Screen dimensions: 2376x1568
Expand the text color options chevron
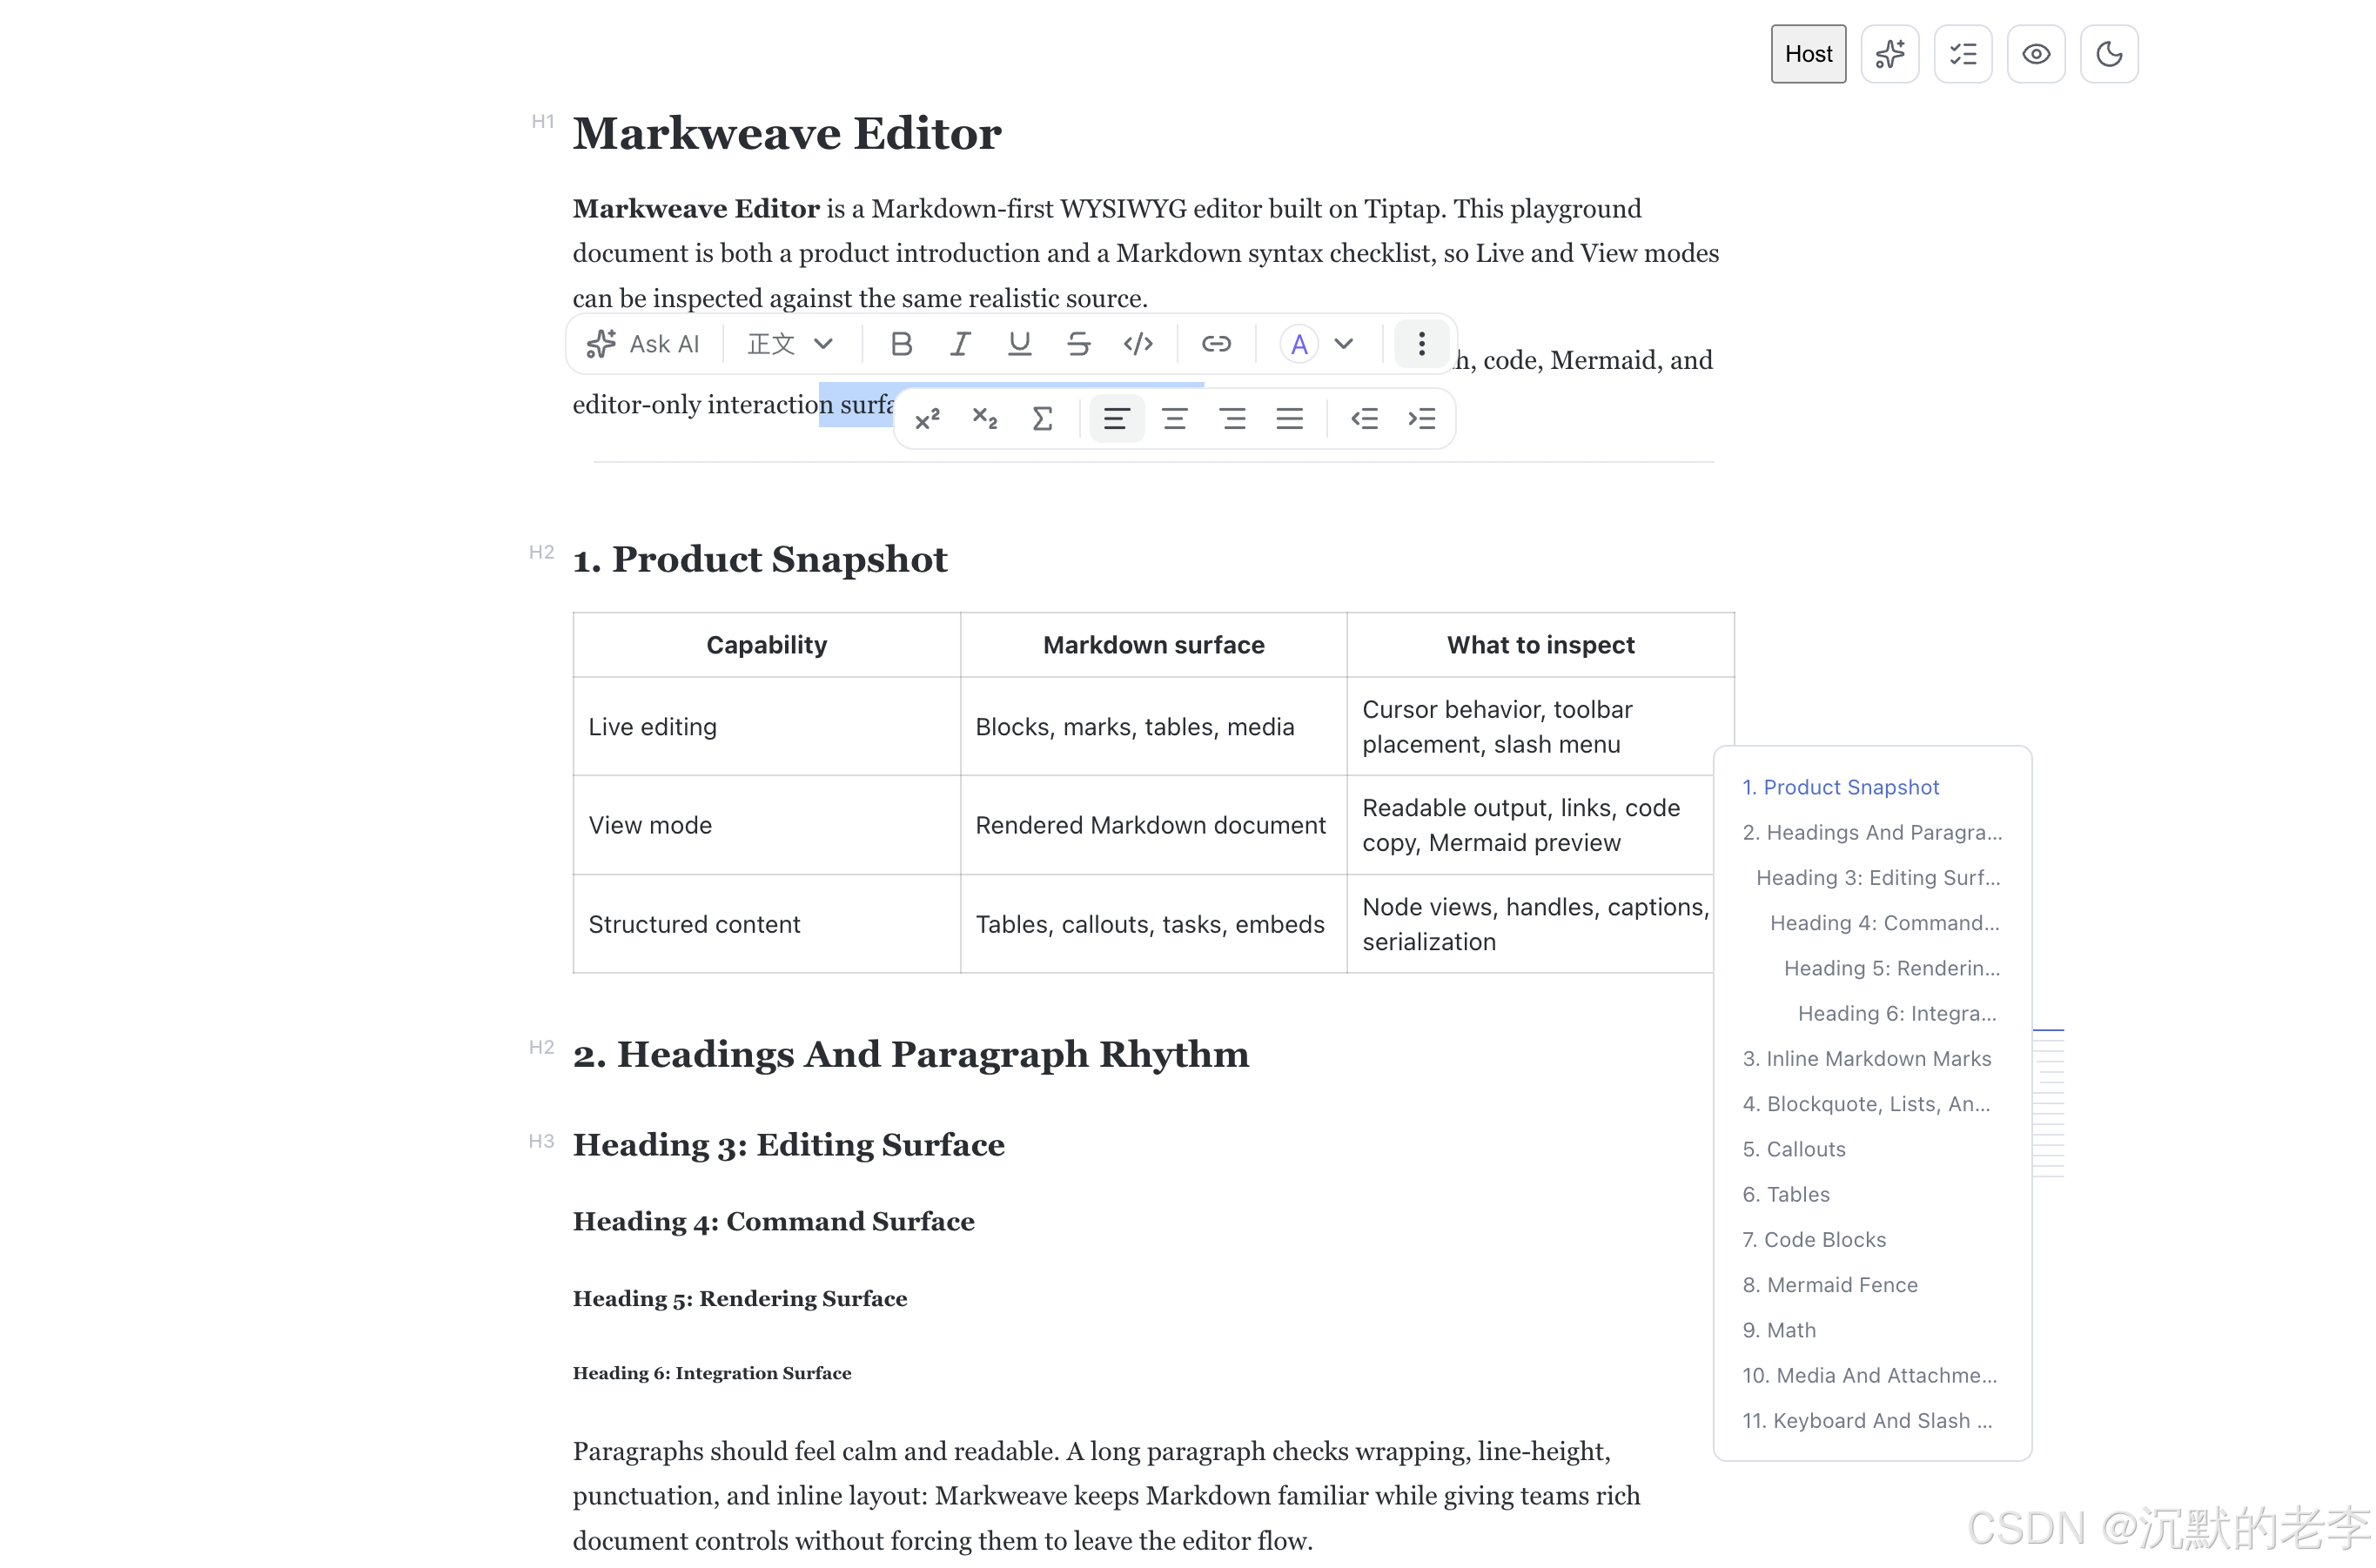pyautogui.click(x=1344, y=344)
